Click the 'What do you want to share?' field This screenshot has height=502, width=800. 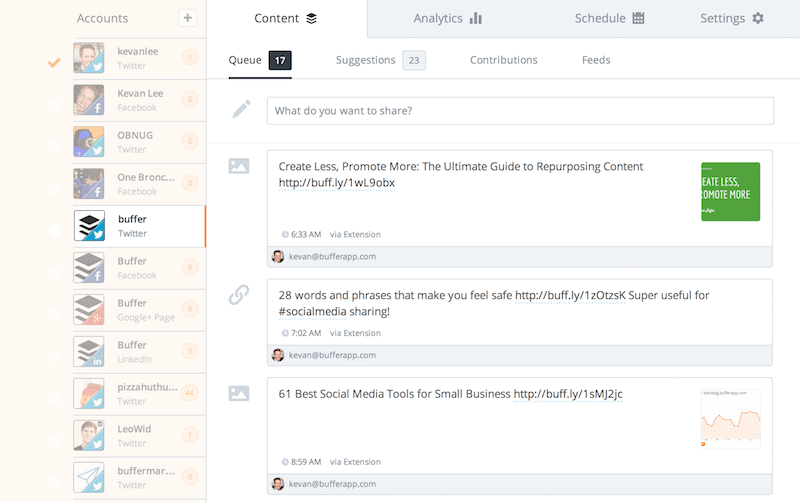coord(520,110)
